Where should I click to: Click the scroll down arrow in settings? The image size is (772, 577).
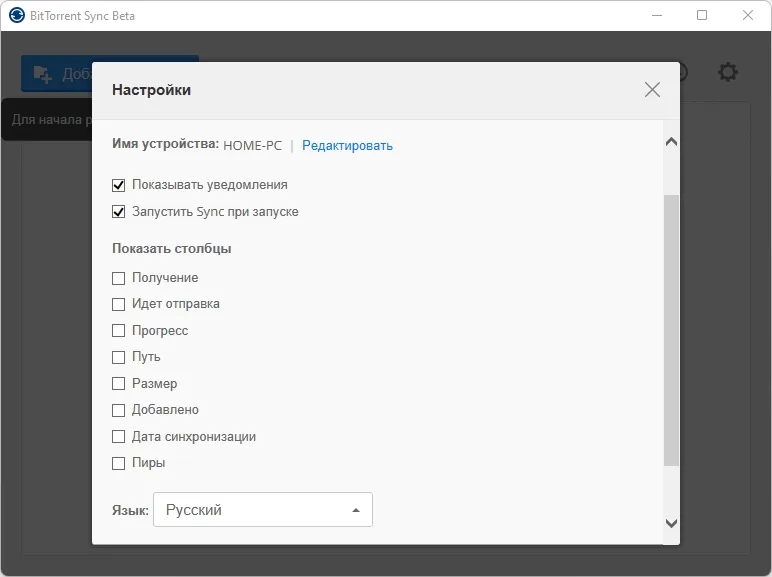(671, 523)
